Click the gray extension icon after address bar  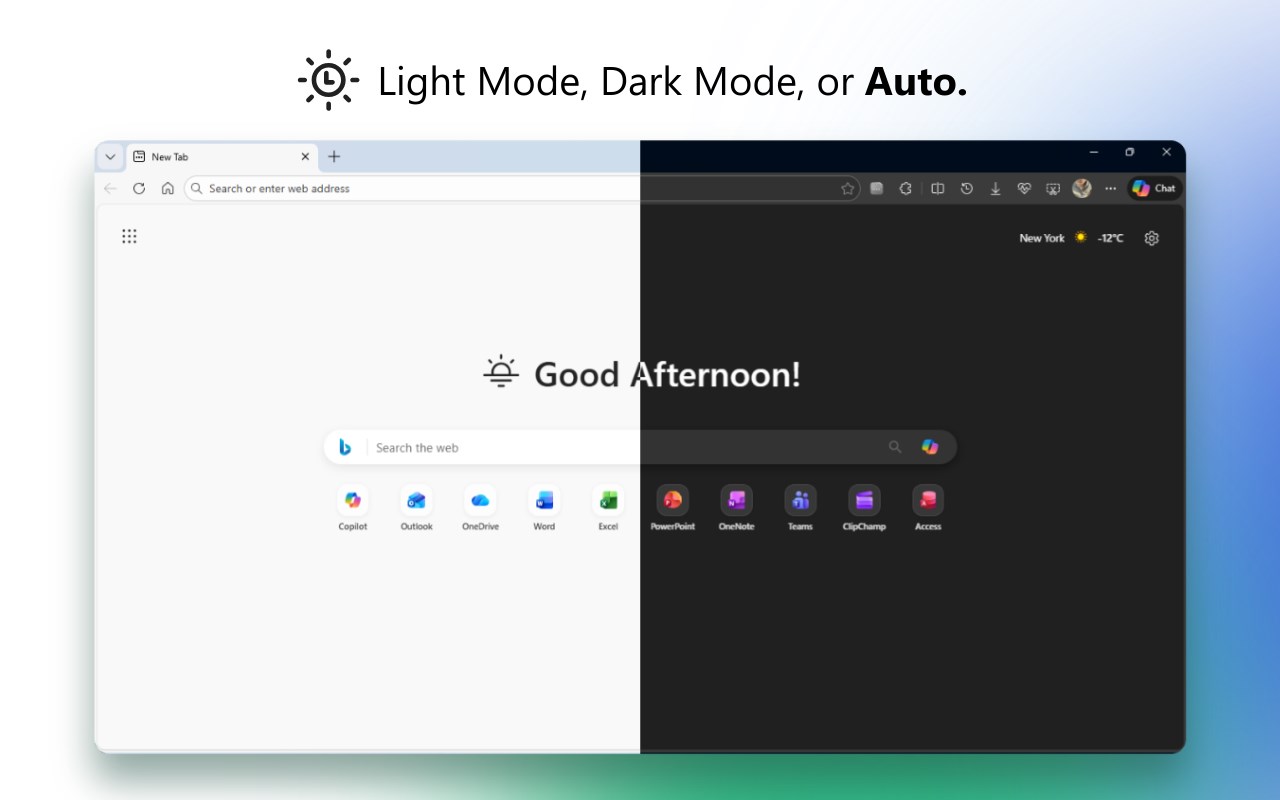click(877, 188)
